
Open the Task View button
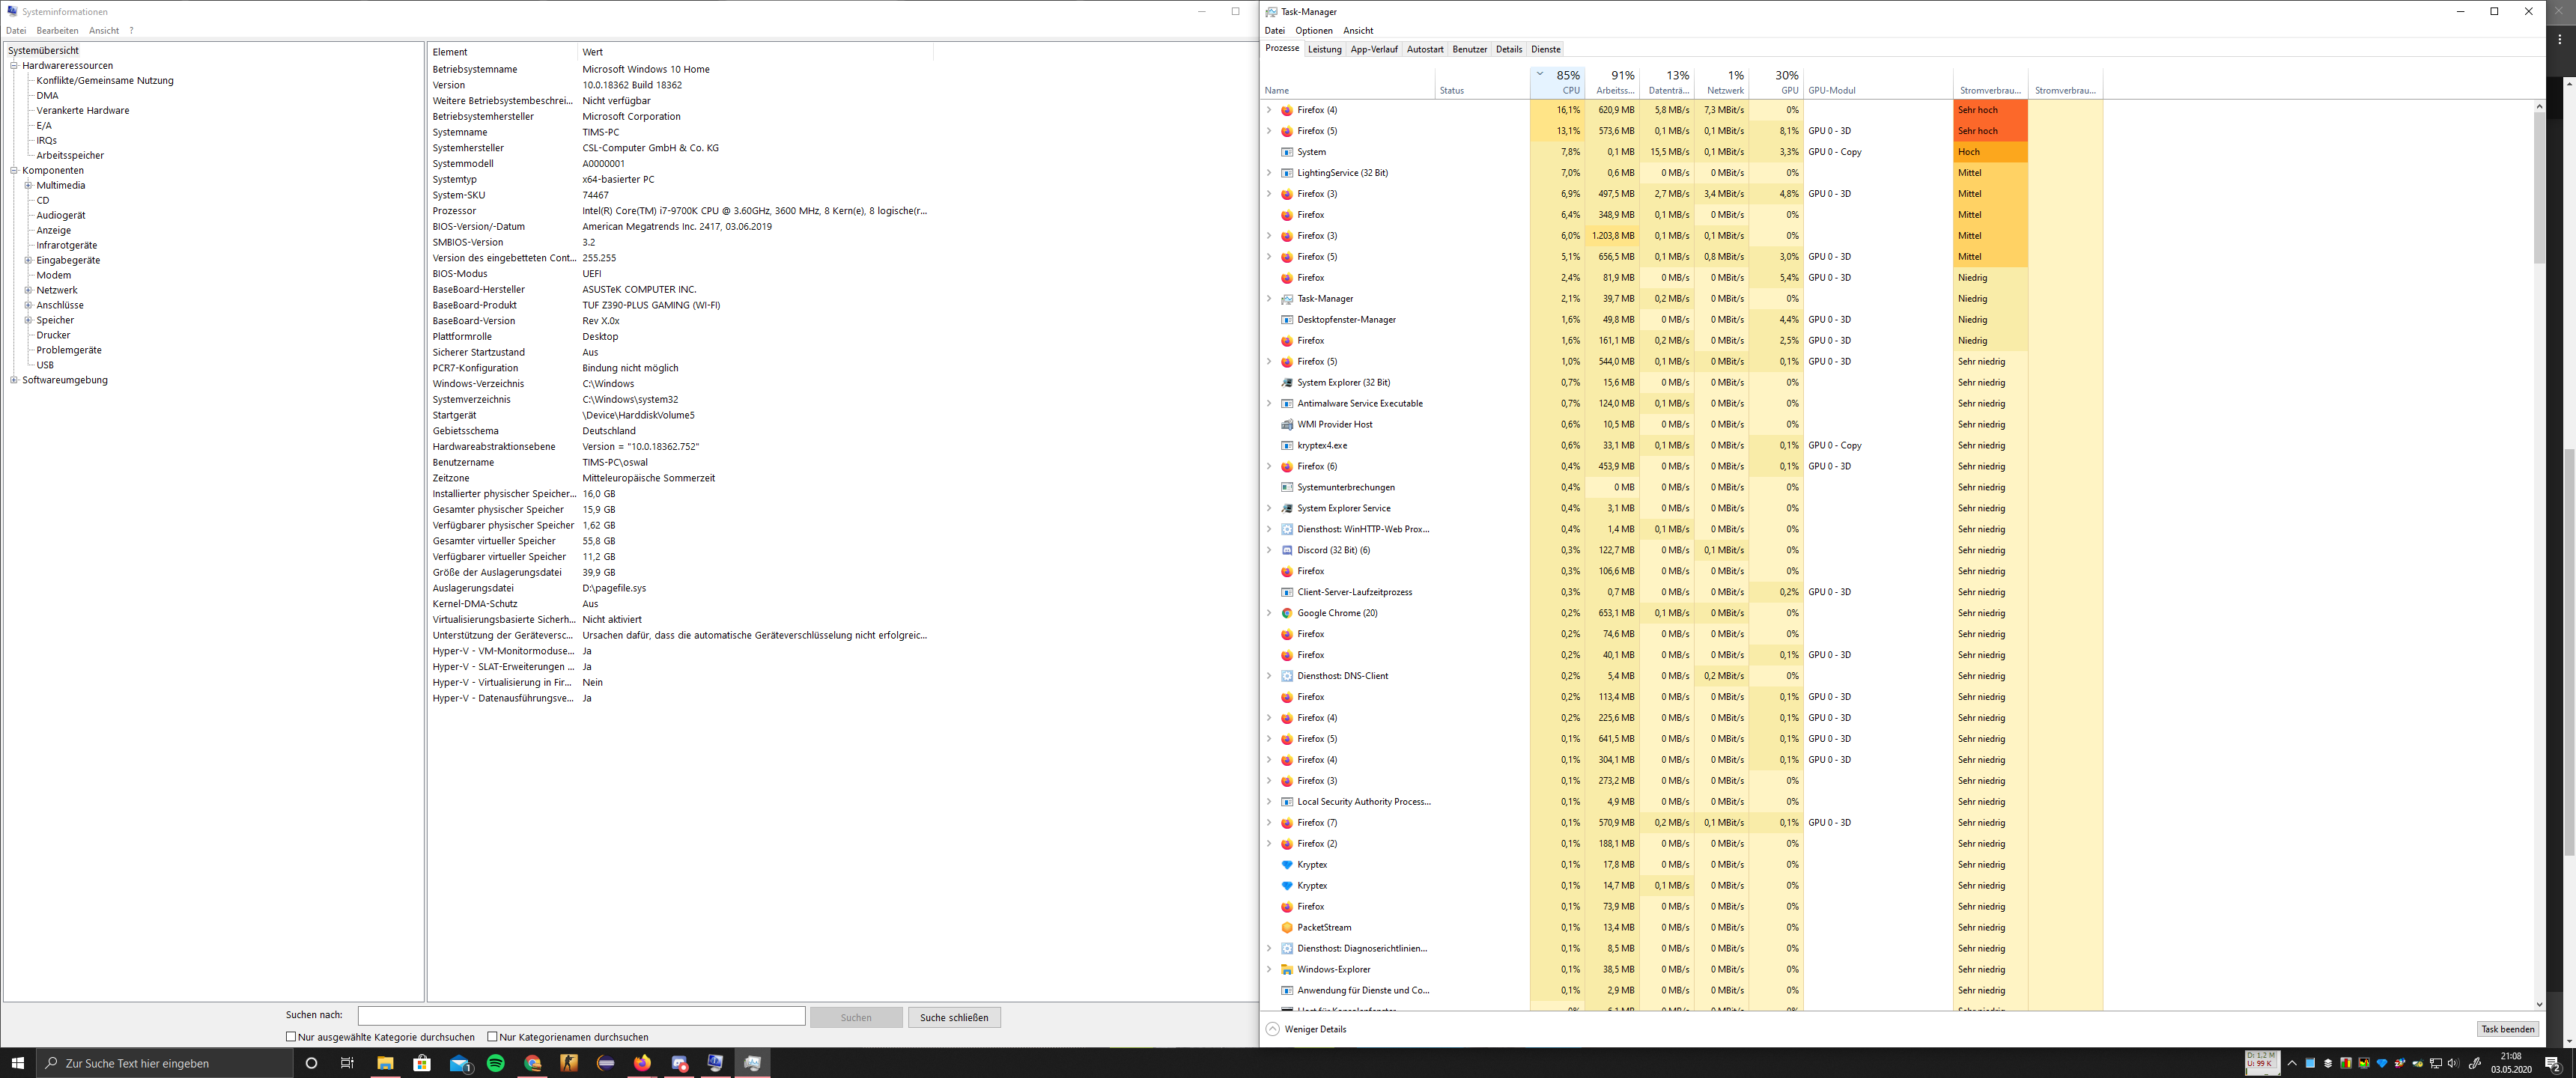347,1063
